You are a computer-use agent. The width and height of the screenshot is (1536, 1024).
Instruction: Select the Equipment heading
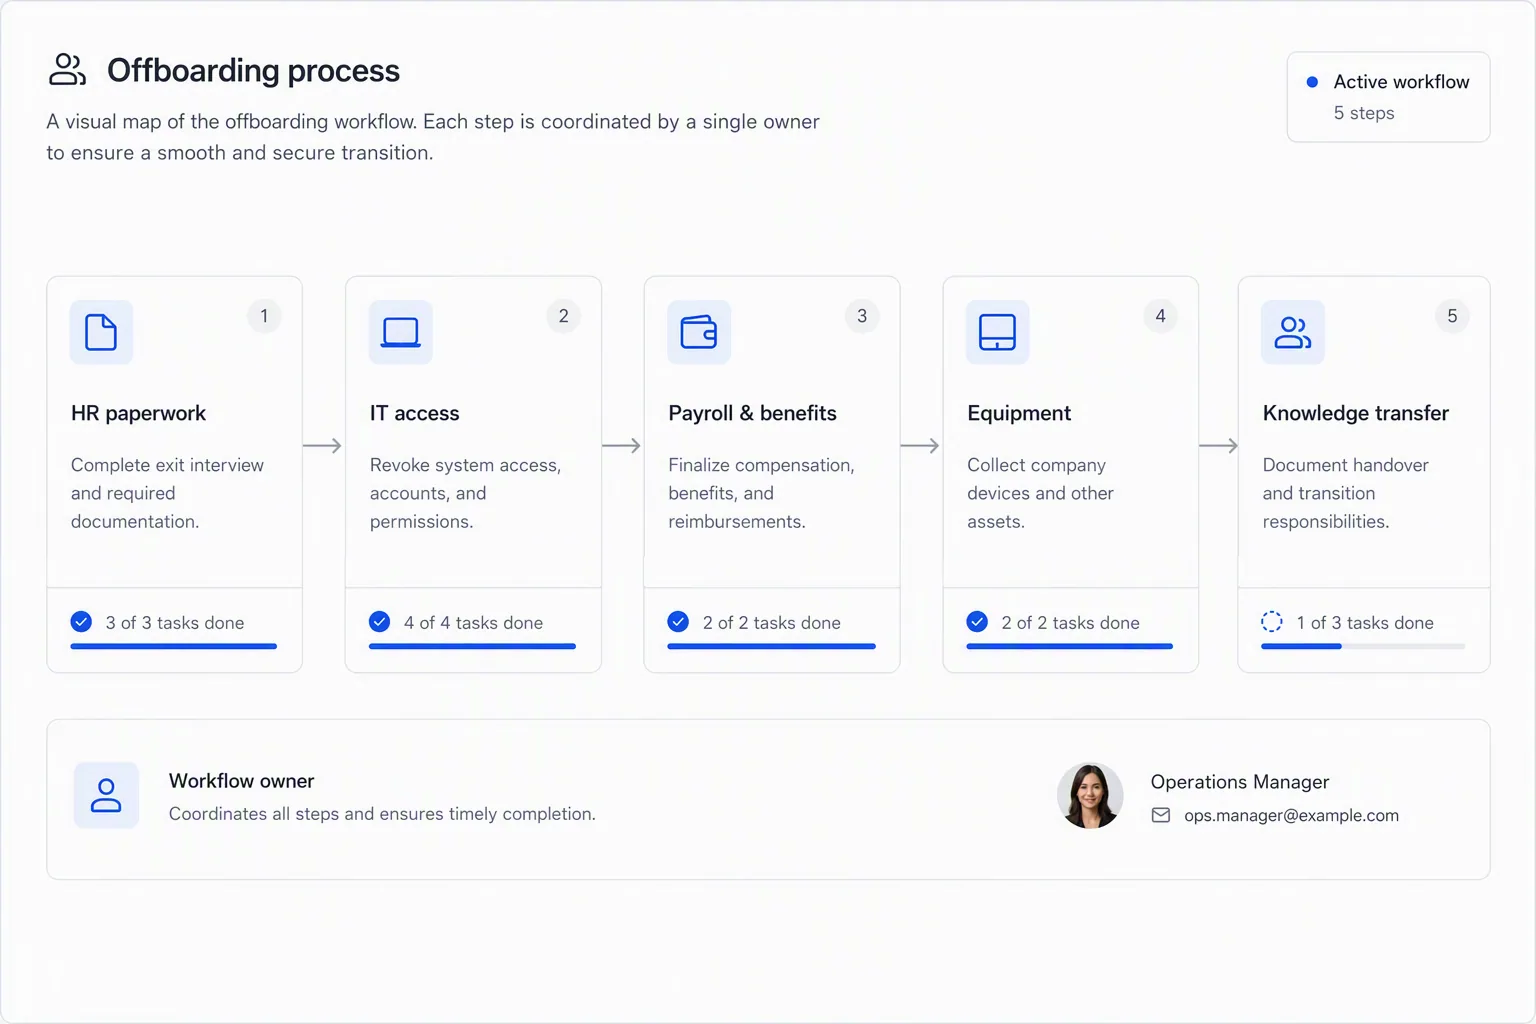pyautogui.click(x=1019, y=413)
